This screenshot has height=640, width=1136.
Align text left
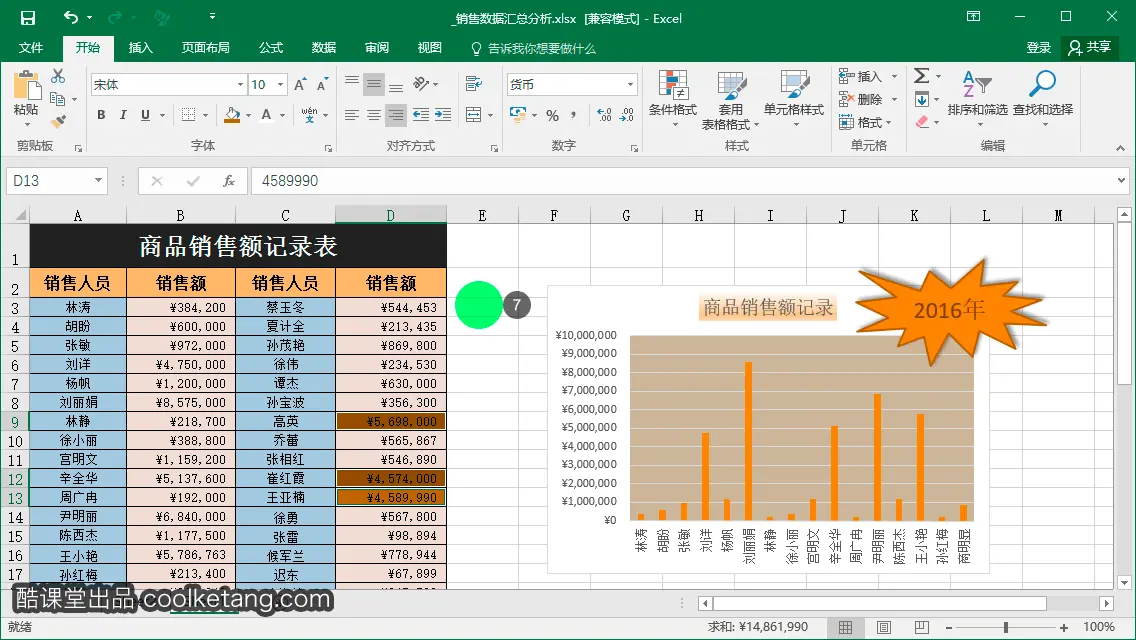[352, 115]
